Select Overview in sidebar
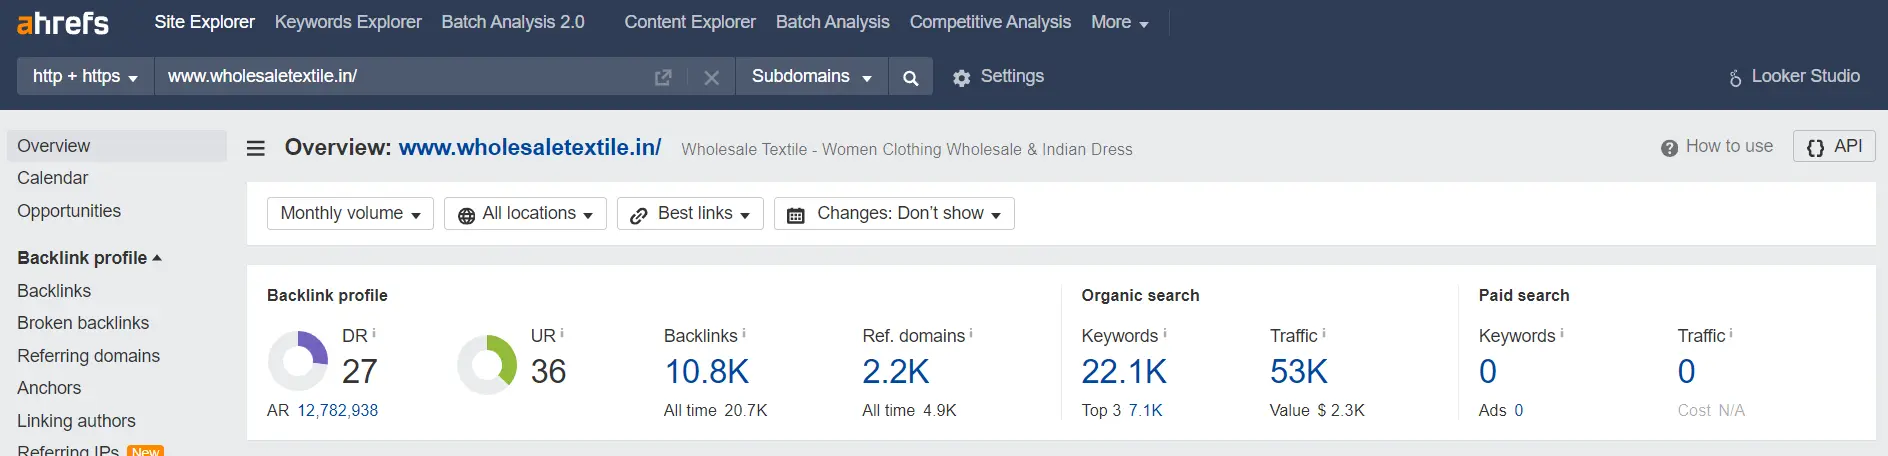This screenshot has width=1888, height=456. pos(117,146)
